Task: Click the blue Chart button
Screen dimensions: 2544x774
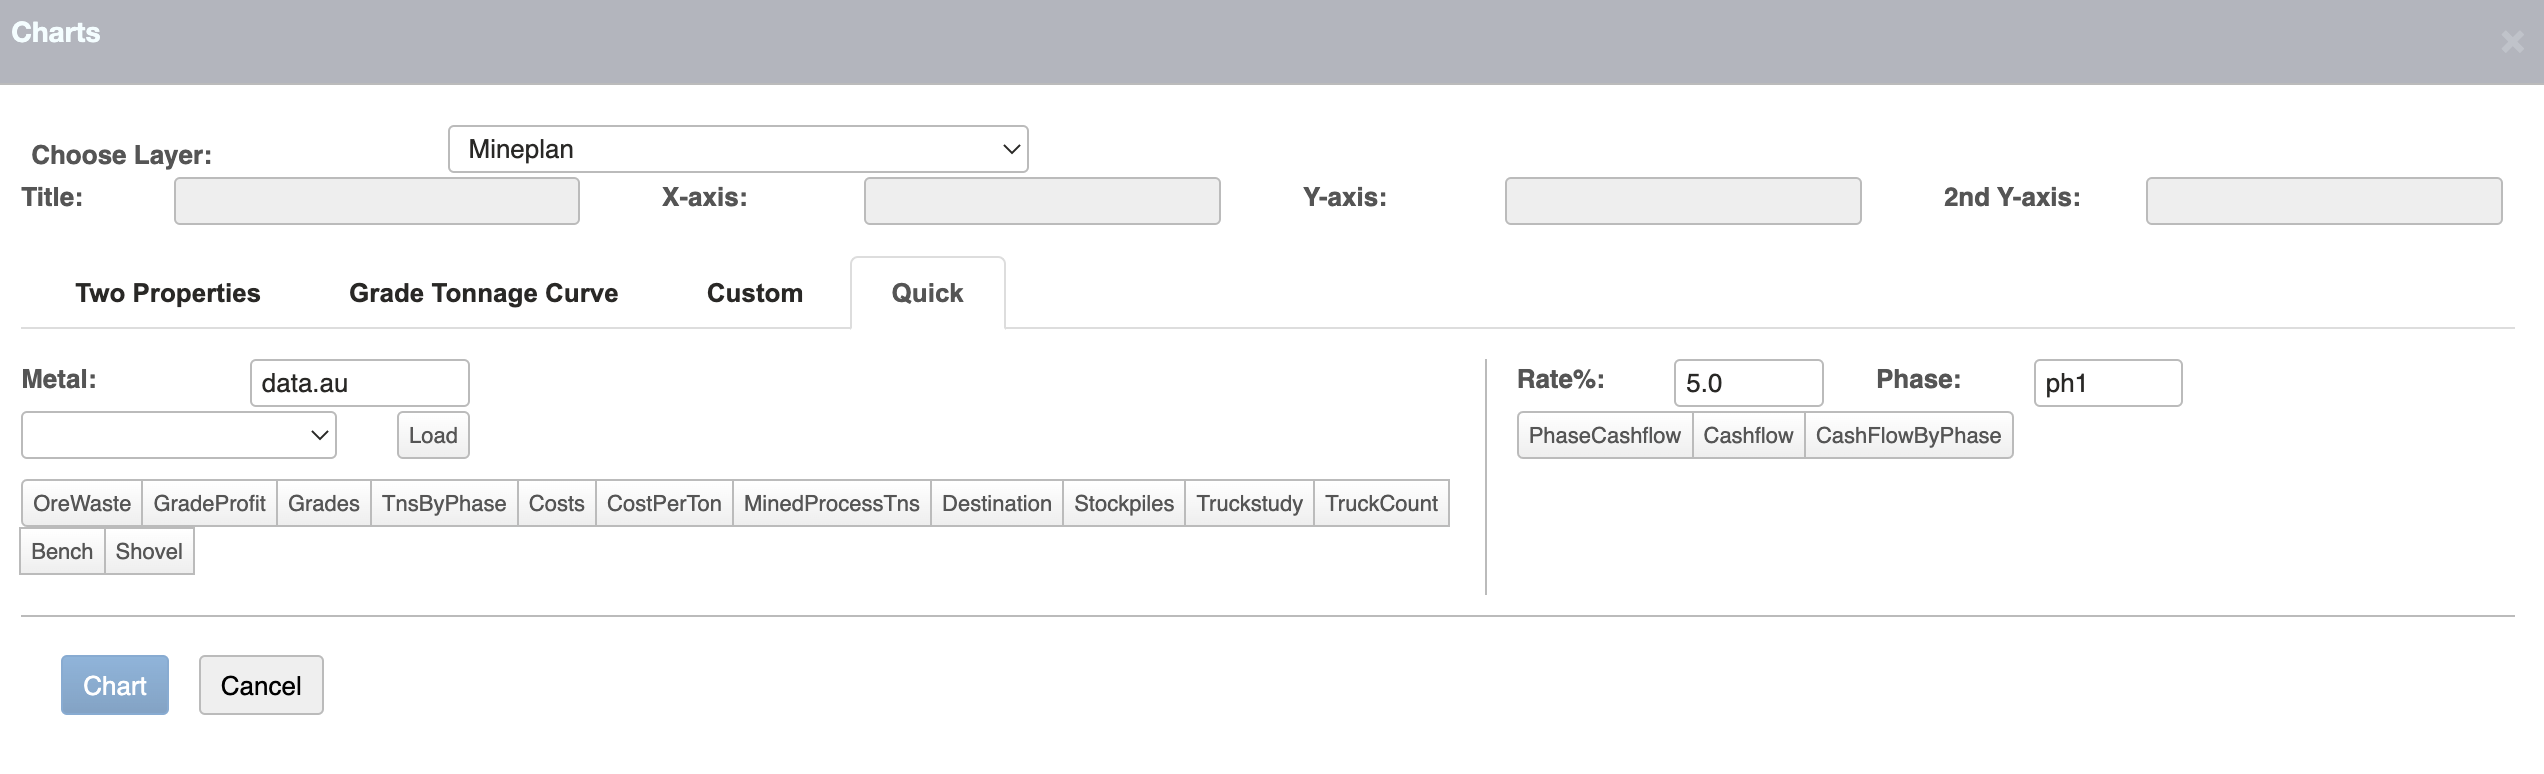Action: point(115,685)
